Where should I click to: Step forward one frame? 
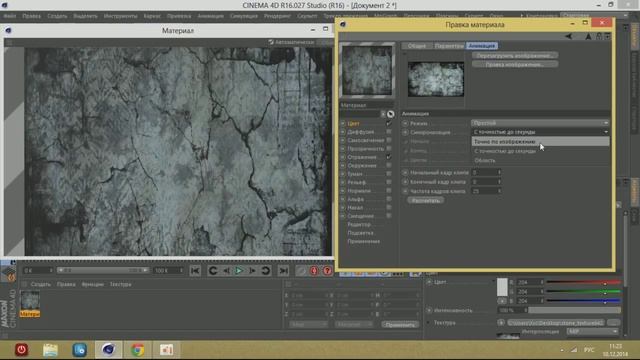pos(252,271)
